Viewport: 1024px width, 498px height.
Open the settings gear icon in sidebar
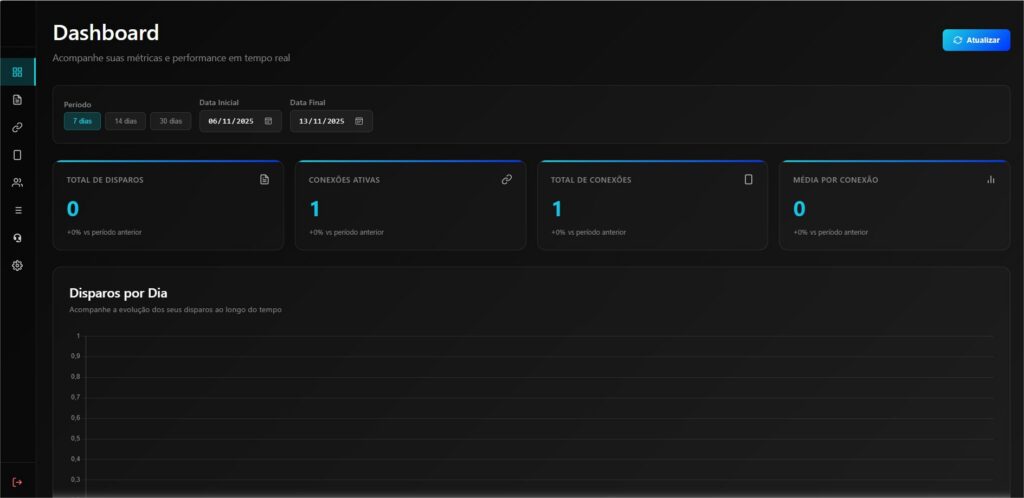tap(17, 265)
